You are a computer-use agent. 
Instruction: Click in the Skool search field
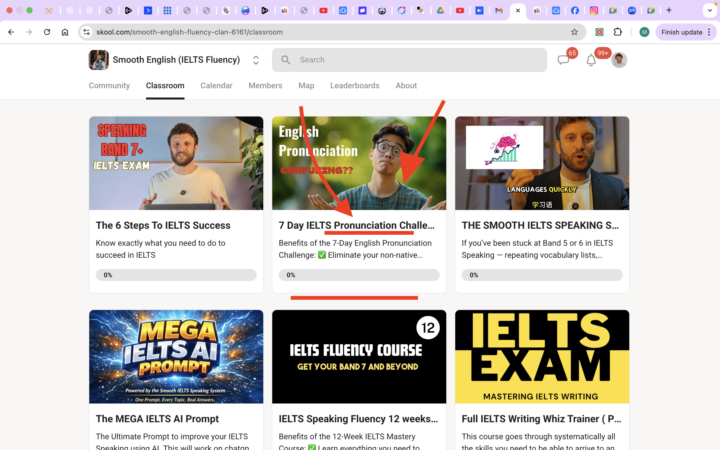click(410, 60)
